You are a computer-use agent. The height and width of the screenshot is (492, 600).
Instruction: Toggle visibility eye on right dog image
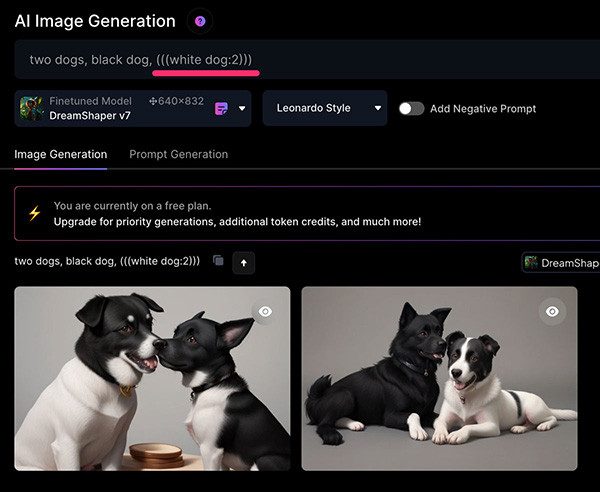(552, 311)
